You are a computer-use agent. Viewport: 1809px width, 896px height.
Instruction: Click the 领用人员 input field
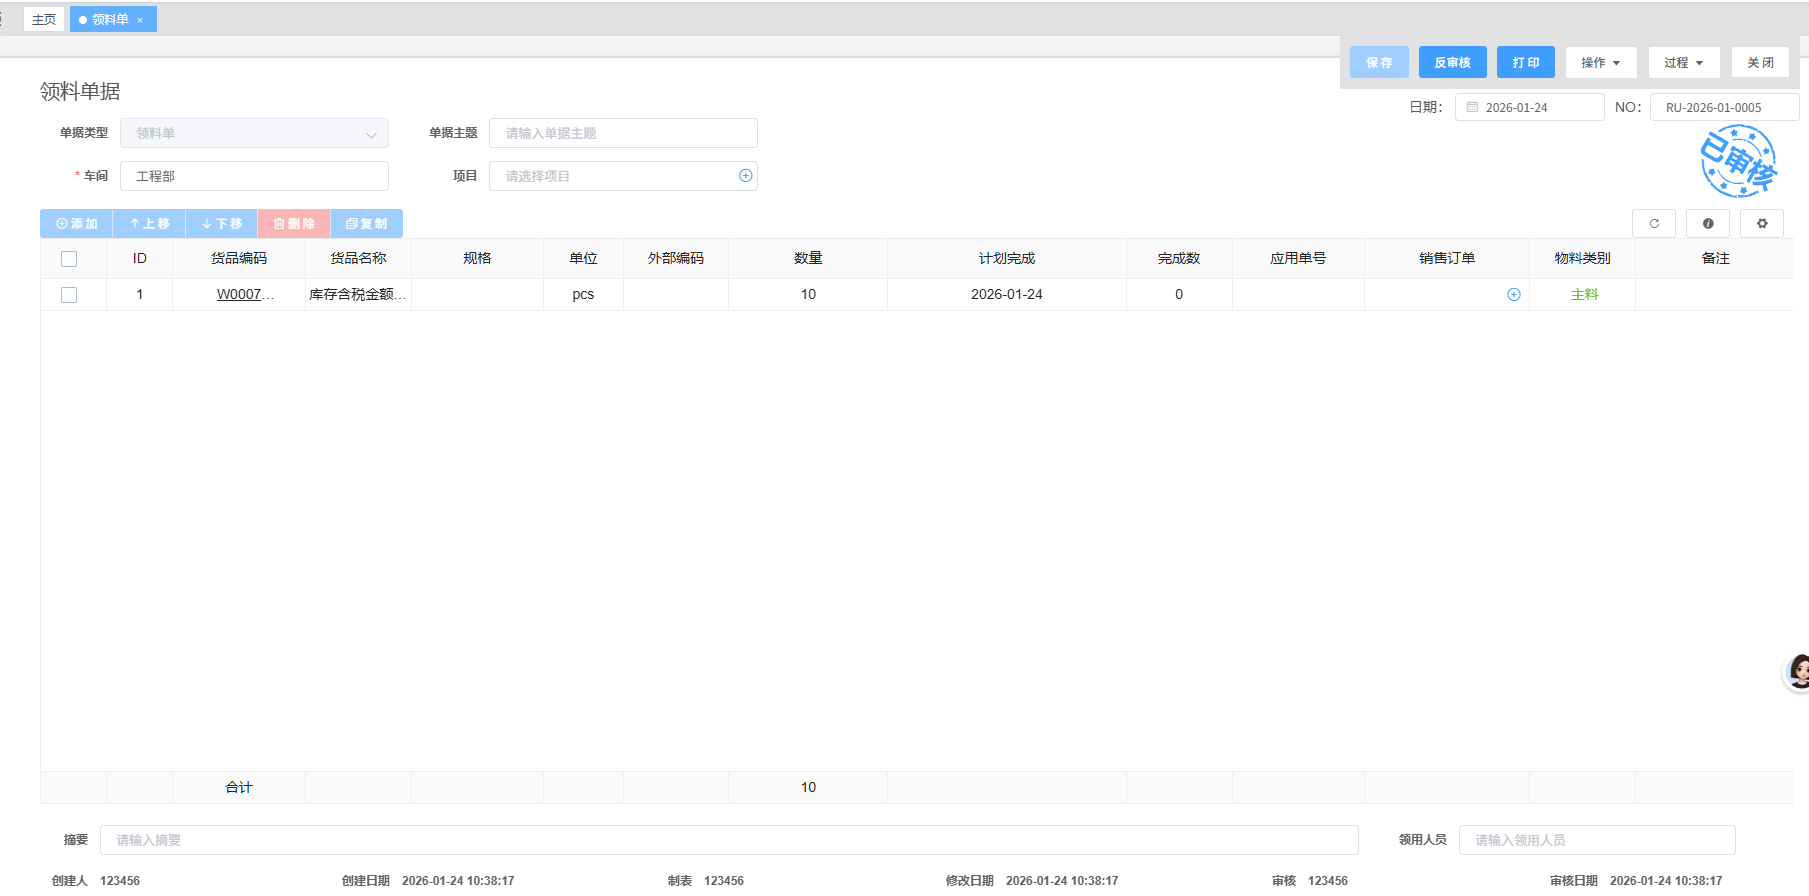coord(1596,840)
